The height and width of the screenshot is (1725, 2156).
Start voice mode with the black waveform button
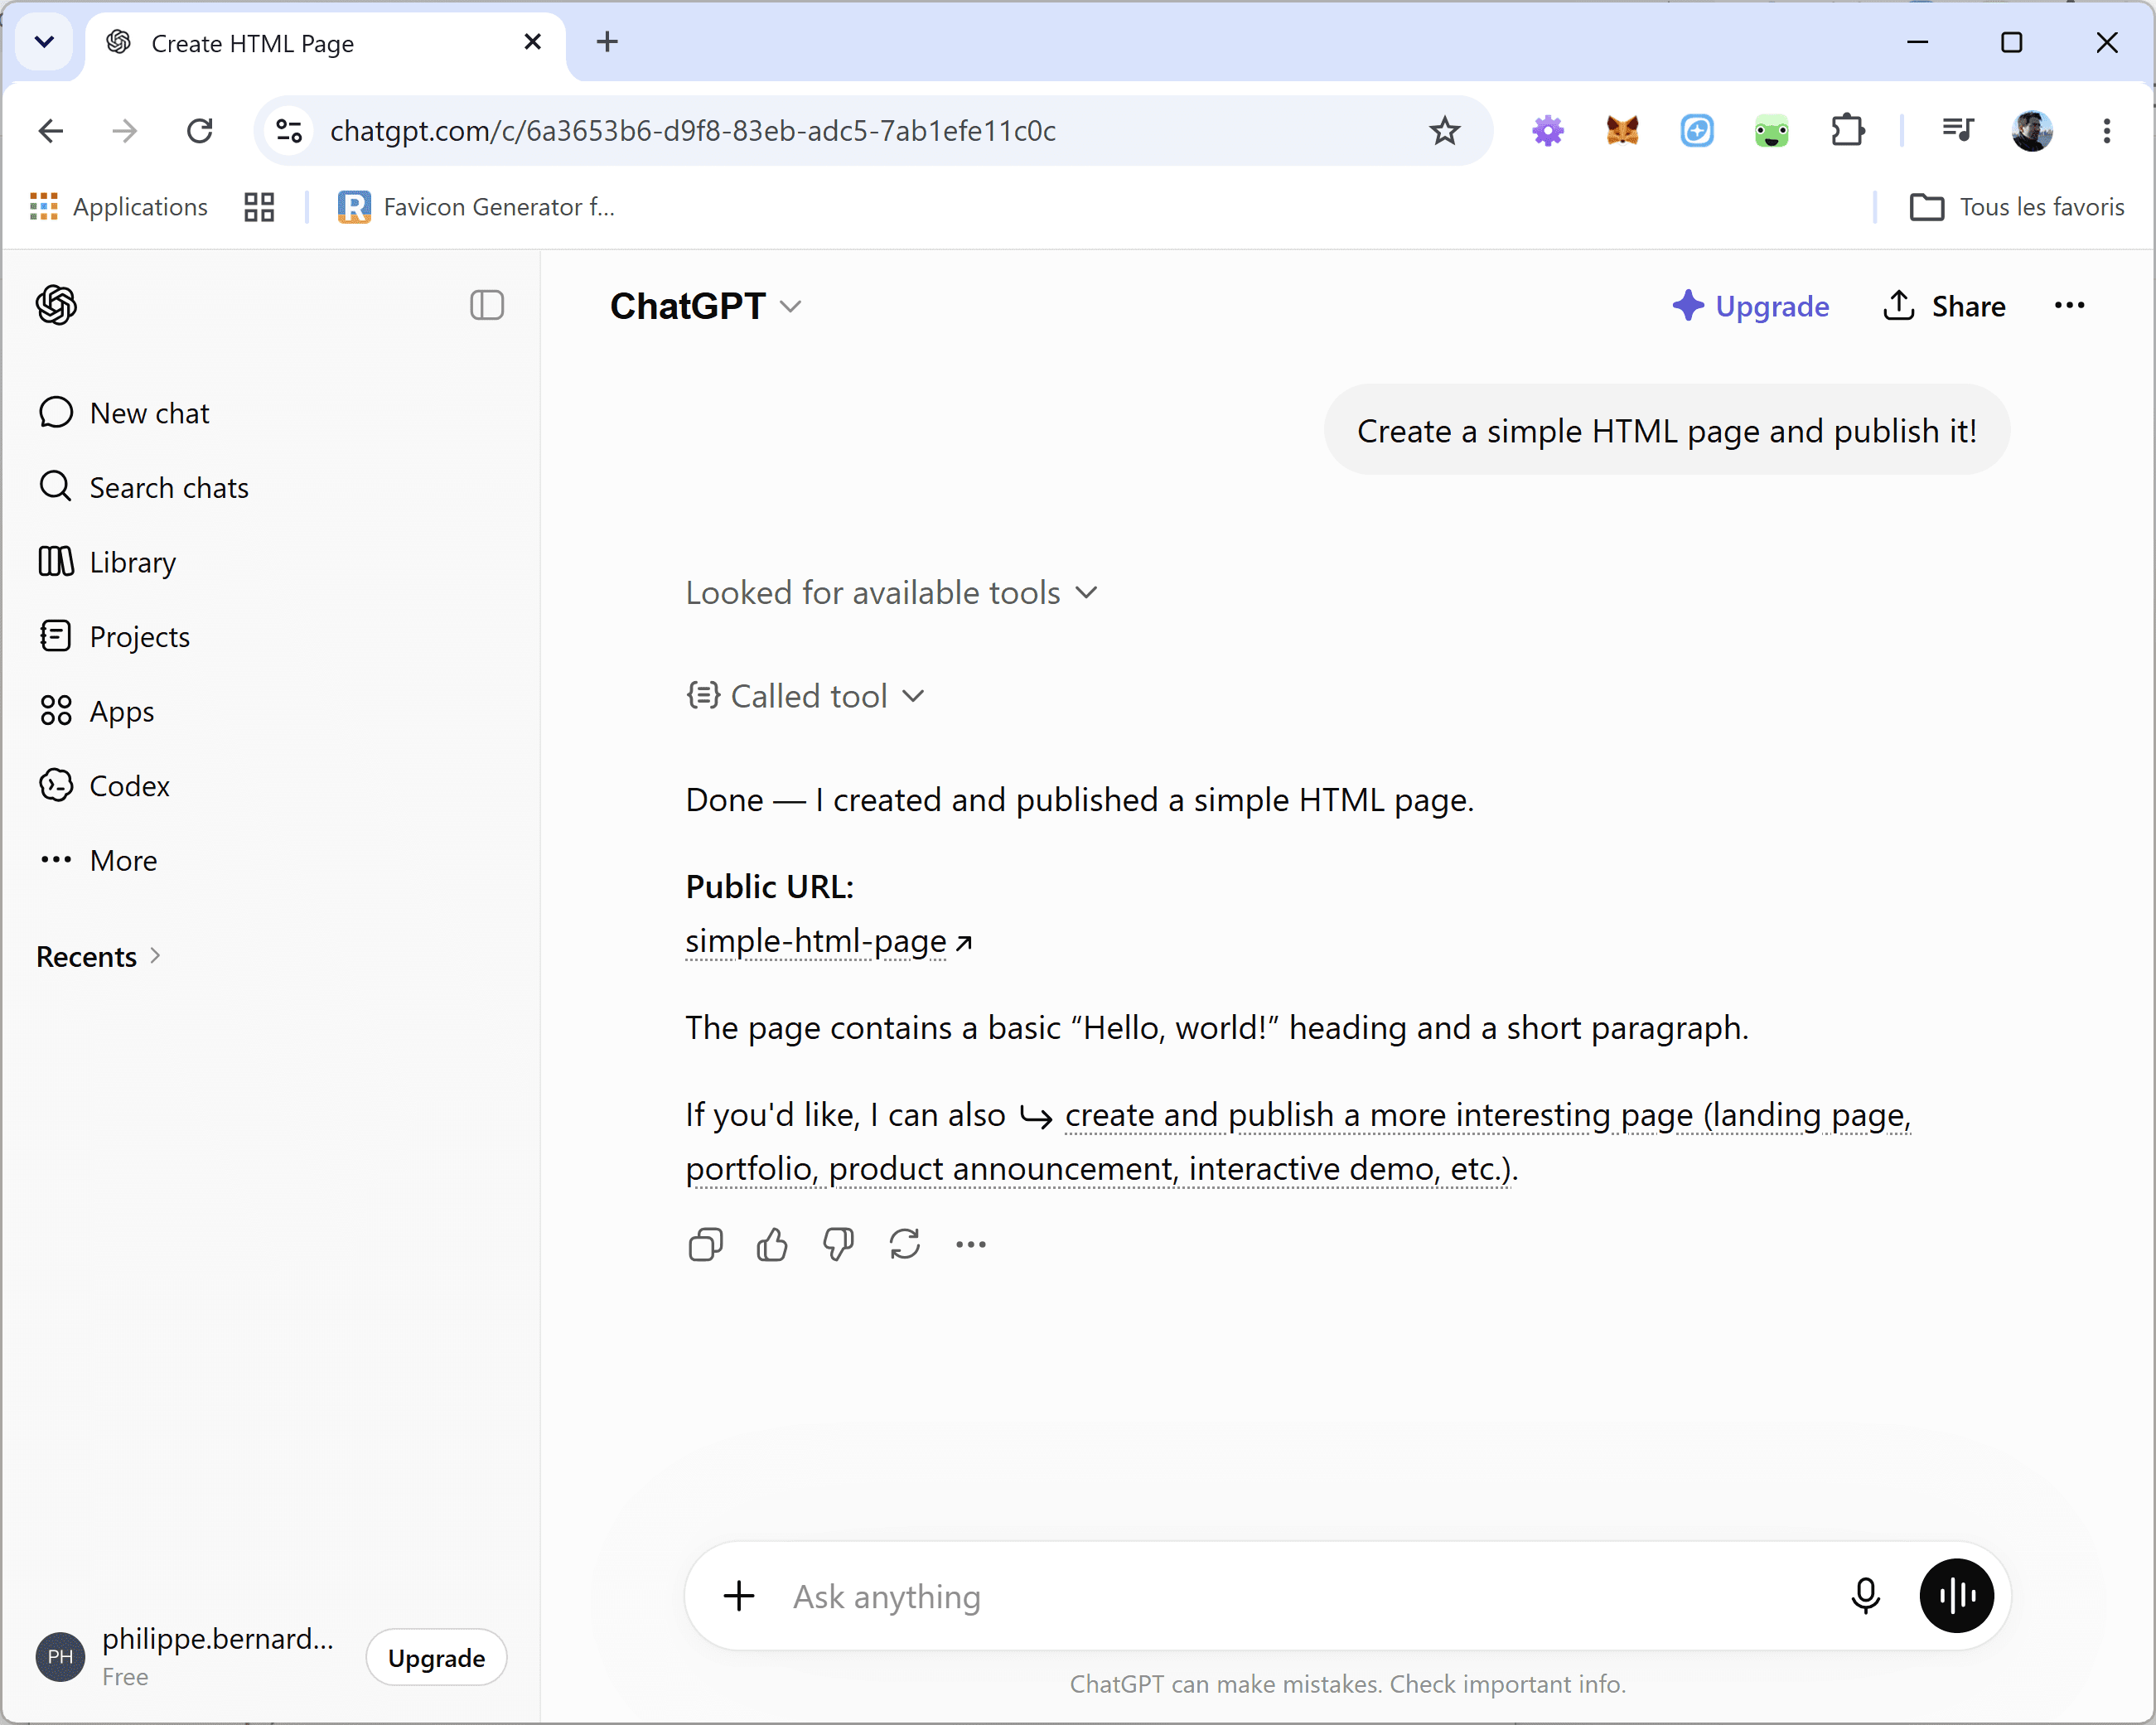click(1956, 1595)
